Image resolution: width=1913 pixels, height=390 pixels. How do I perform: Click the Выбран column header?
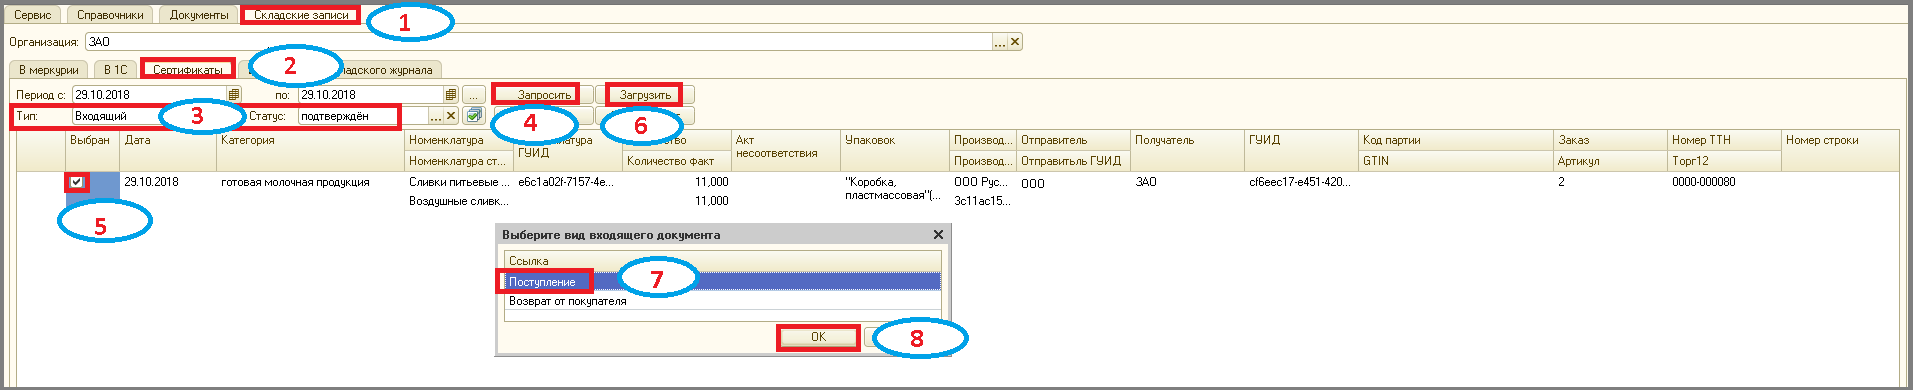point(93,150)
